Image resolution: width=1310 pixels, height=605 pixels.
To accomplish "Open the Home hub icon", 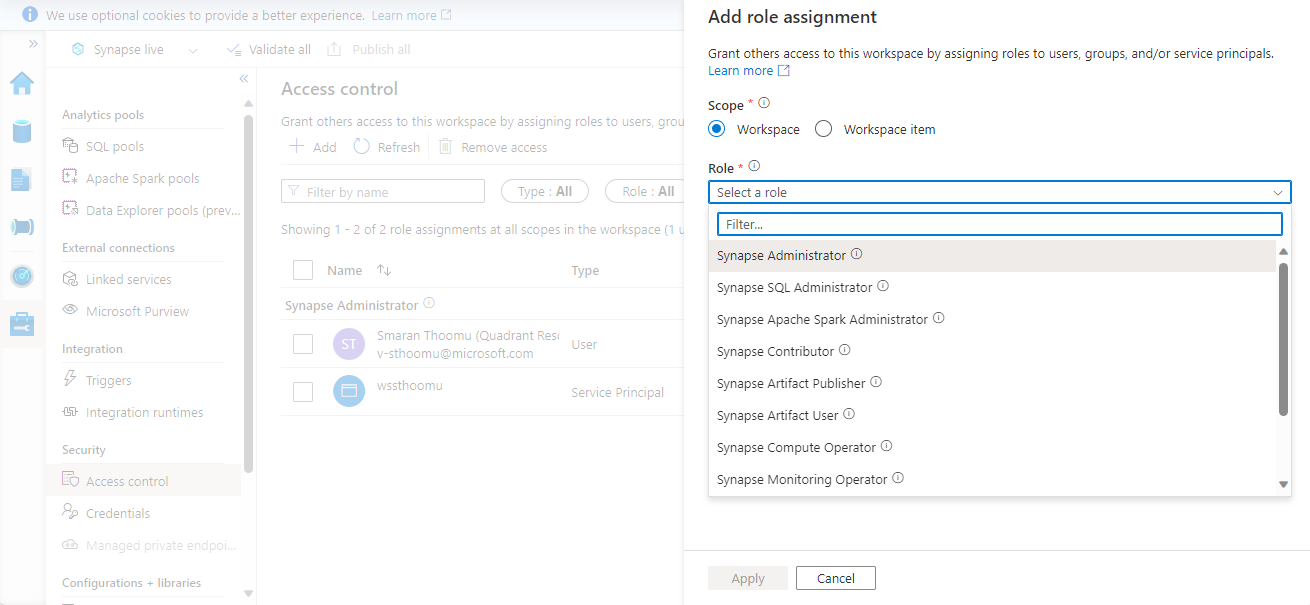I will (x=22, y=83).
